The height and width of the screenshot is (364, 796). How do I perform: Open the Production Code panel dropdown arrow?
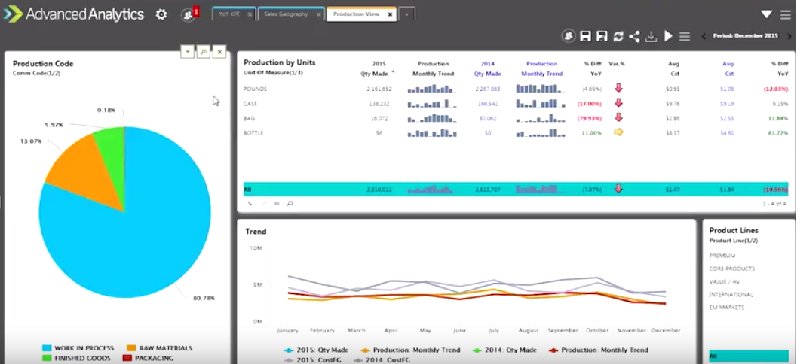coord(187,51)
